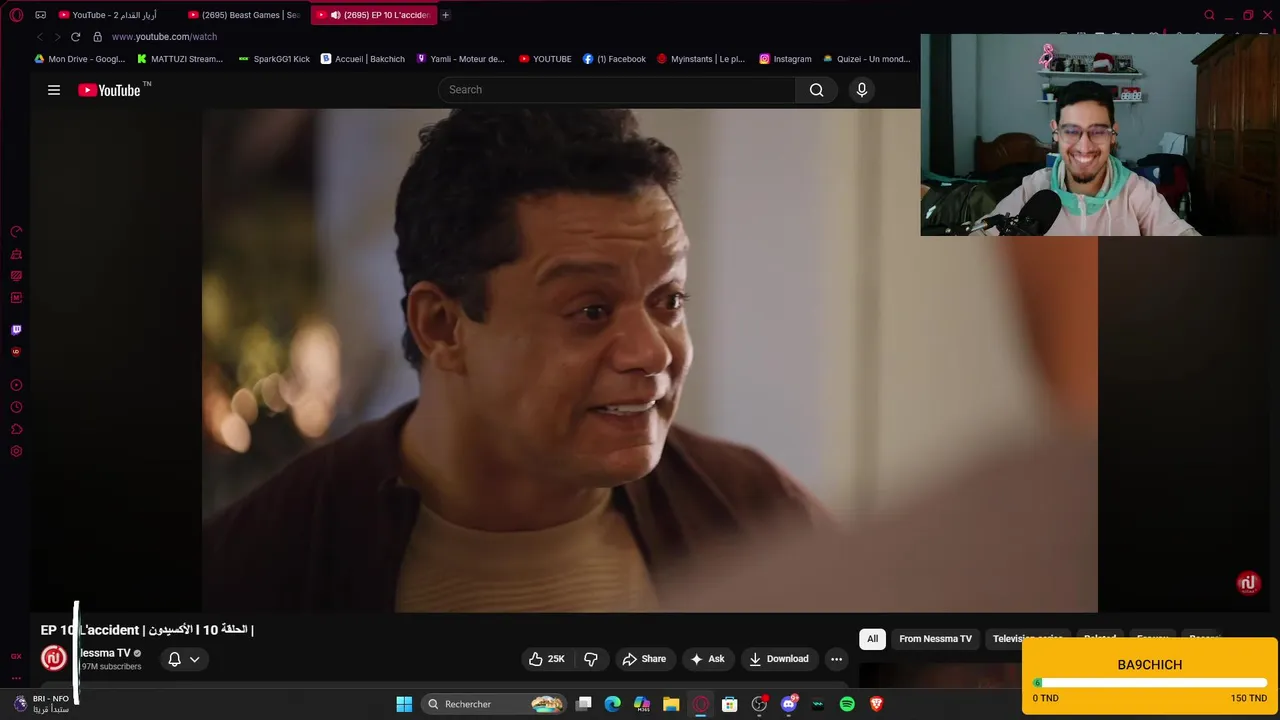Open Myinstants bookmark
Viewport: 1280px width, 720px height.
click(x=701, y=59)
